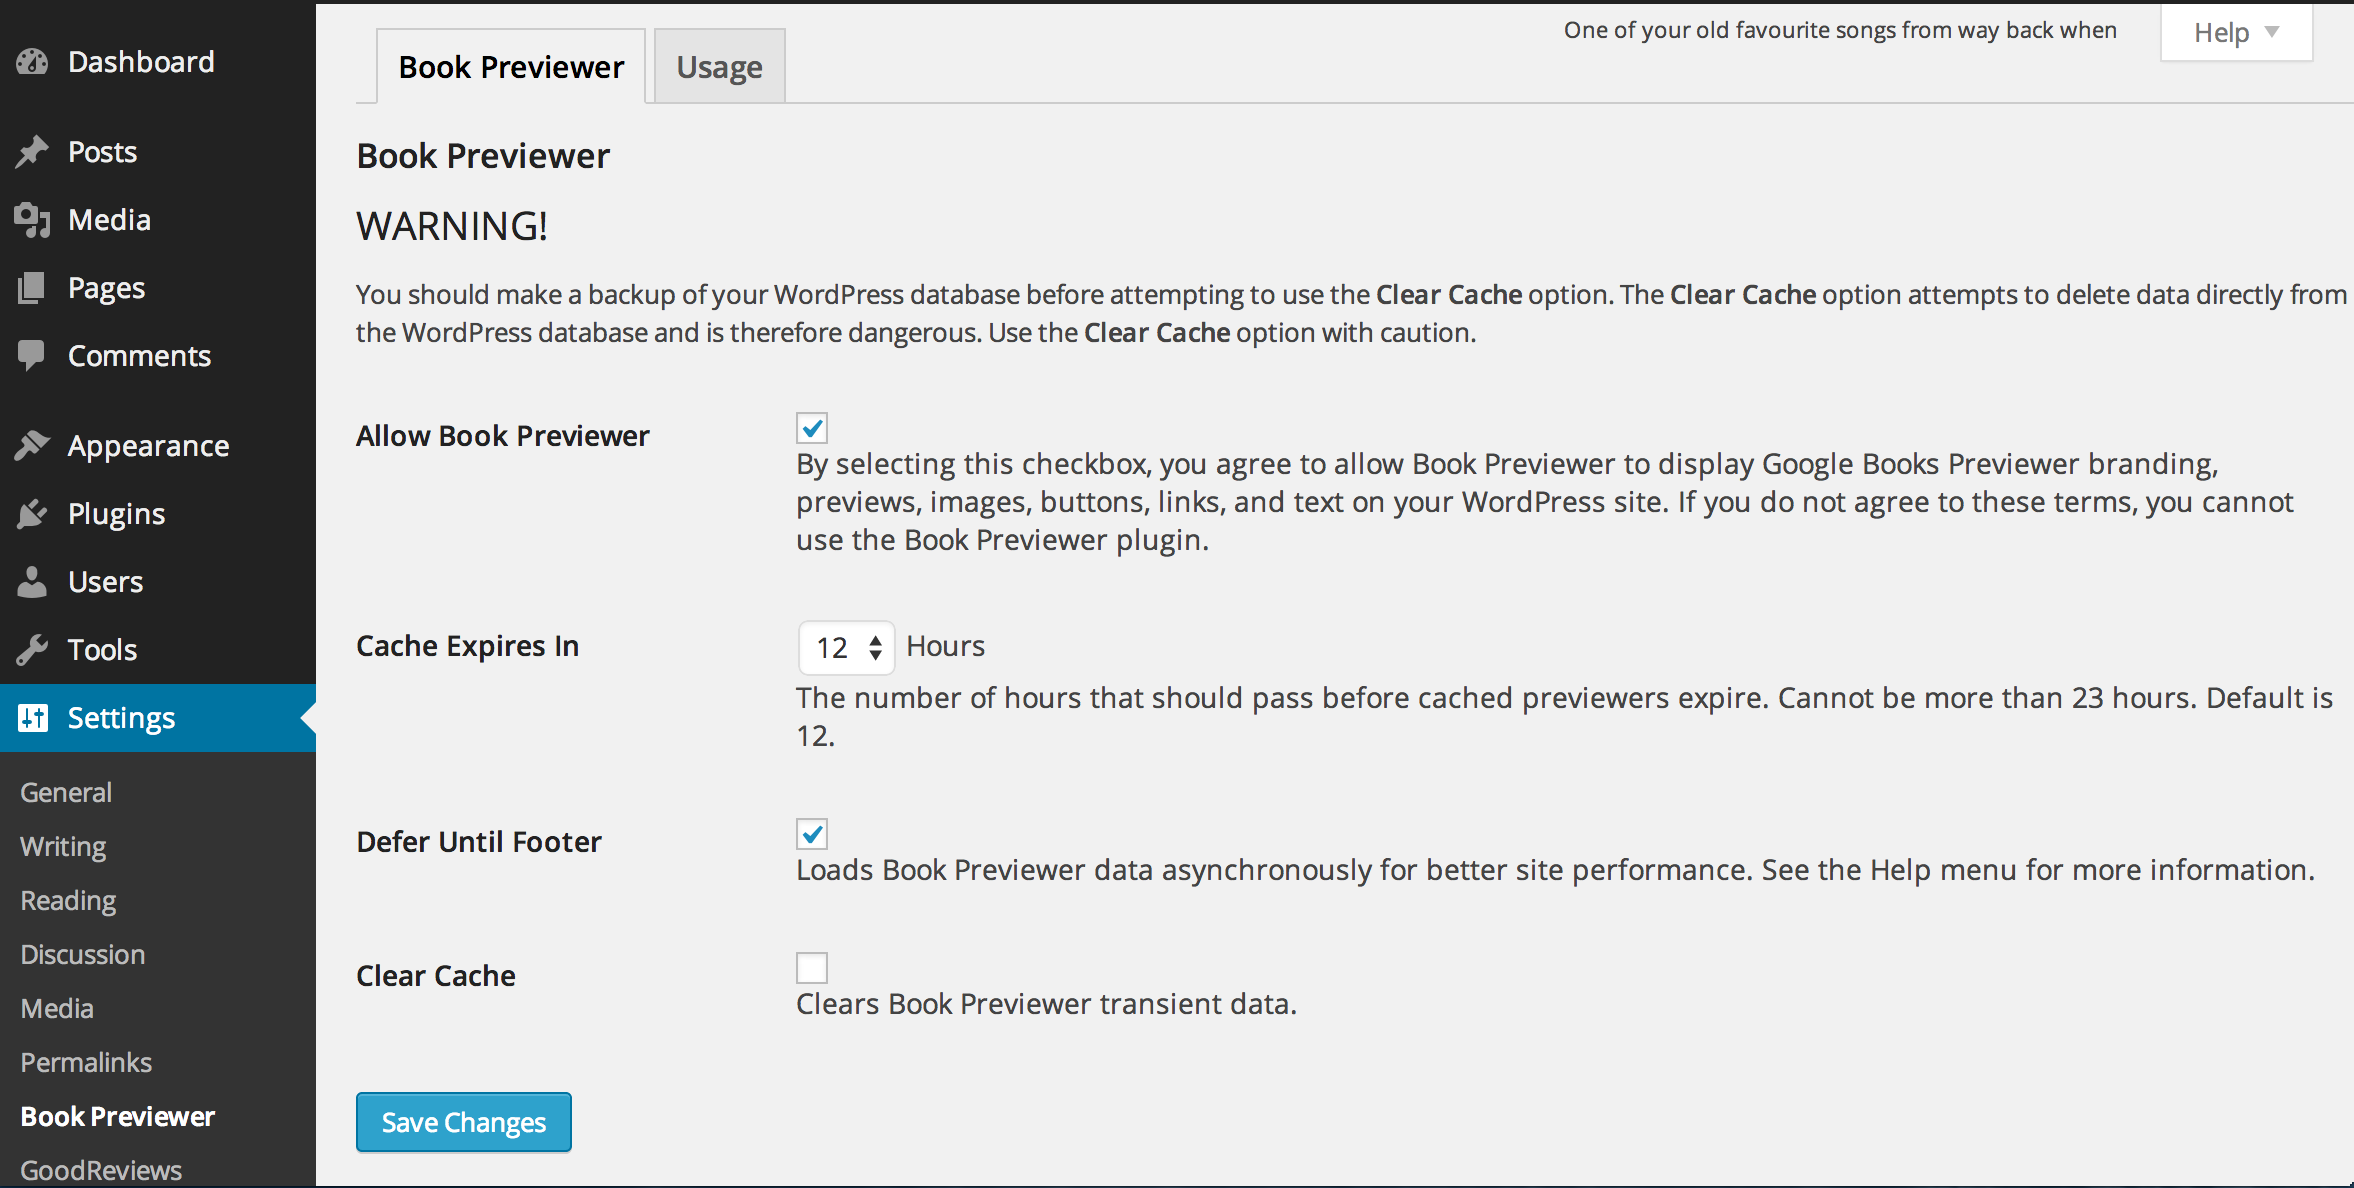Viewport: 2354px width, 1188px height.
Task: Click the Pages document icon
Action: pyautogui.click(x=32, y=288)
